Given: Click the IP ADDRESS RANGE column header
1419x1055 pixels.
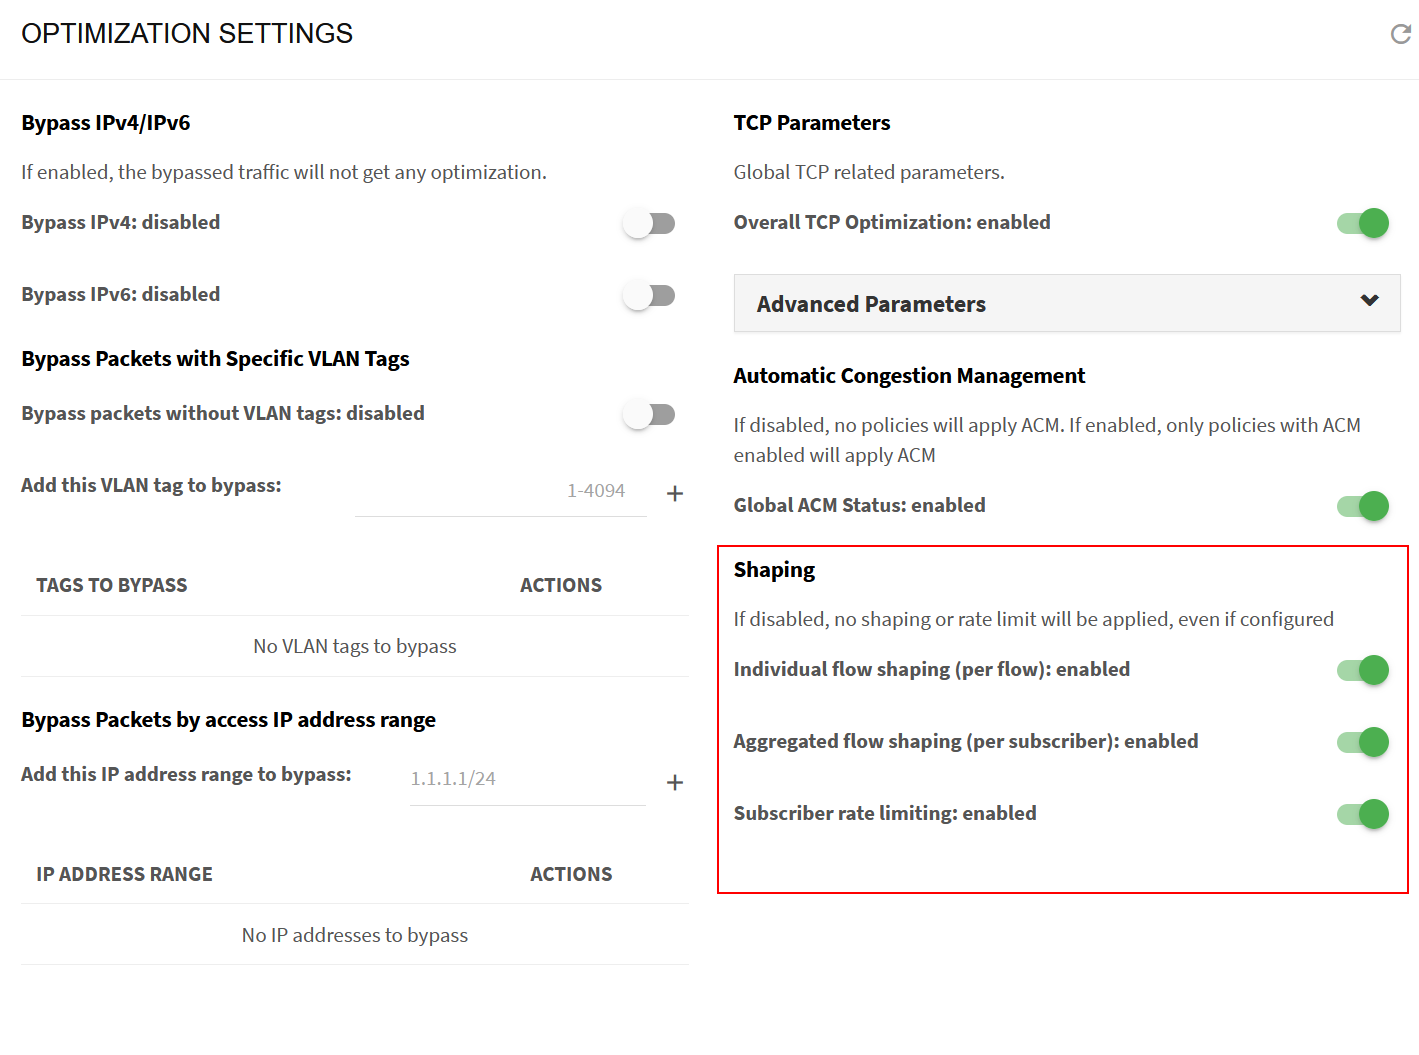Looking at the screenshot, I should click(x=125, y=875).
